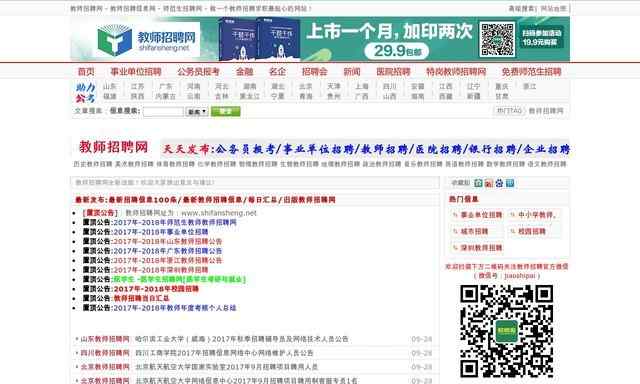
Task: Open hot info link 事业单位招聘 in sidebar
Action: pos(481,215)
